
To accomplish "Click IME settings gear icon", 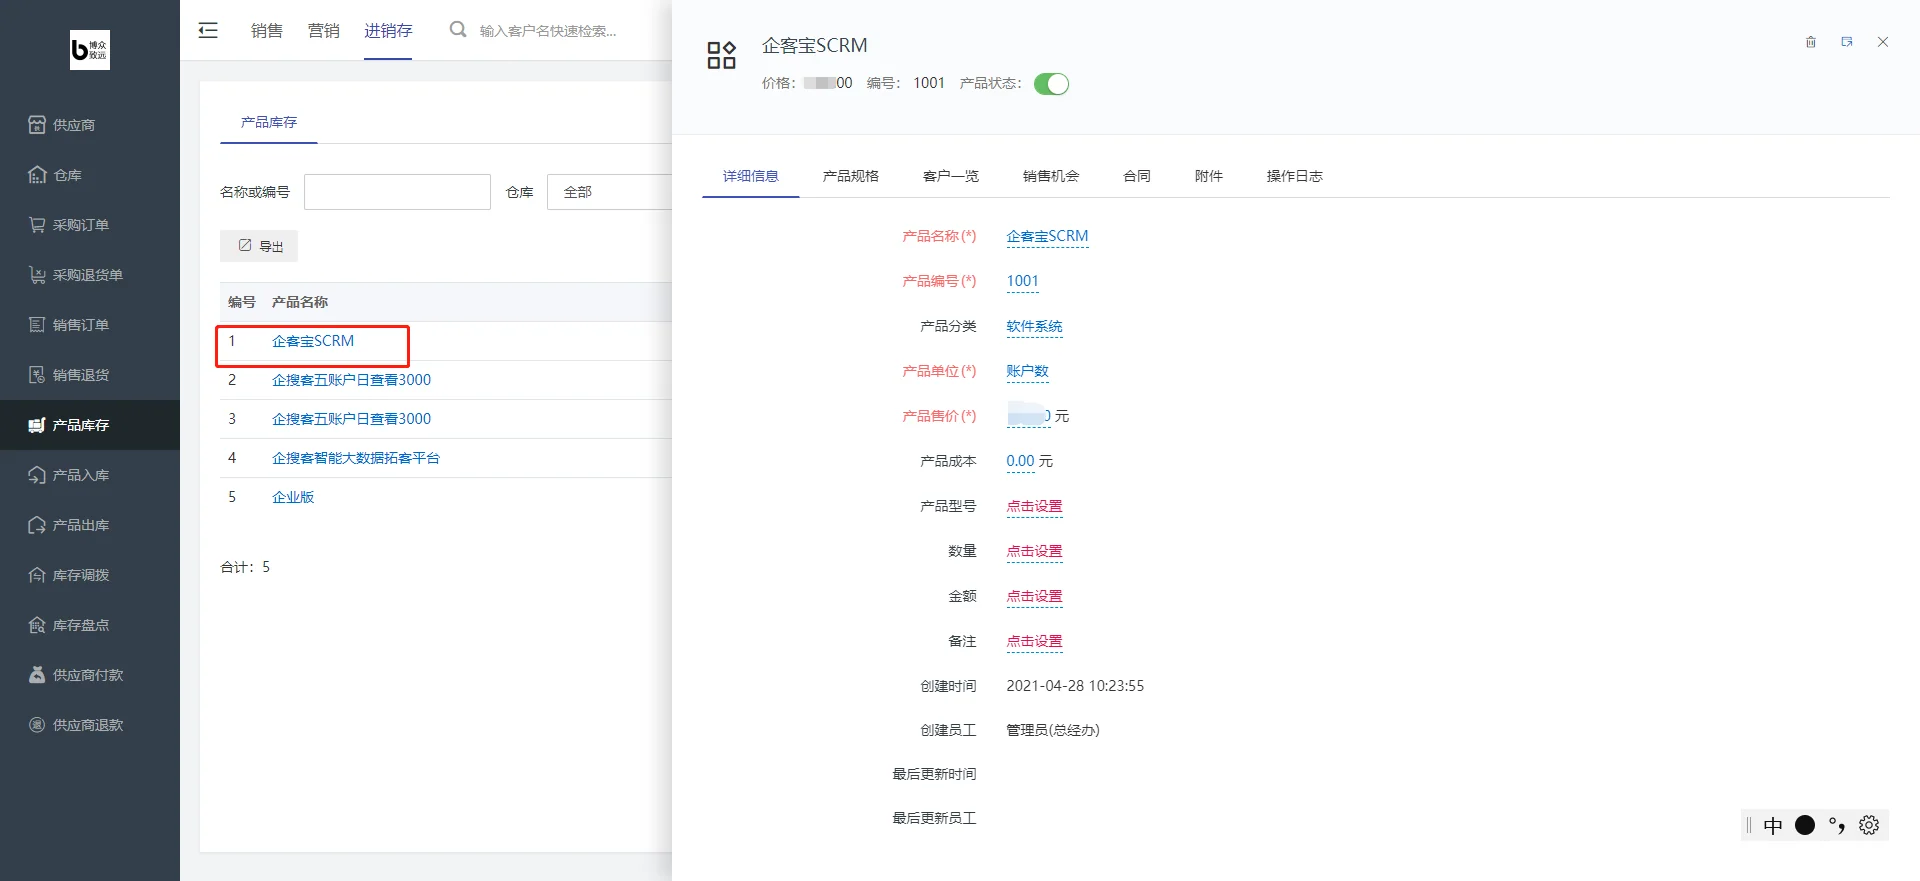I will point(1869,825).
